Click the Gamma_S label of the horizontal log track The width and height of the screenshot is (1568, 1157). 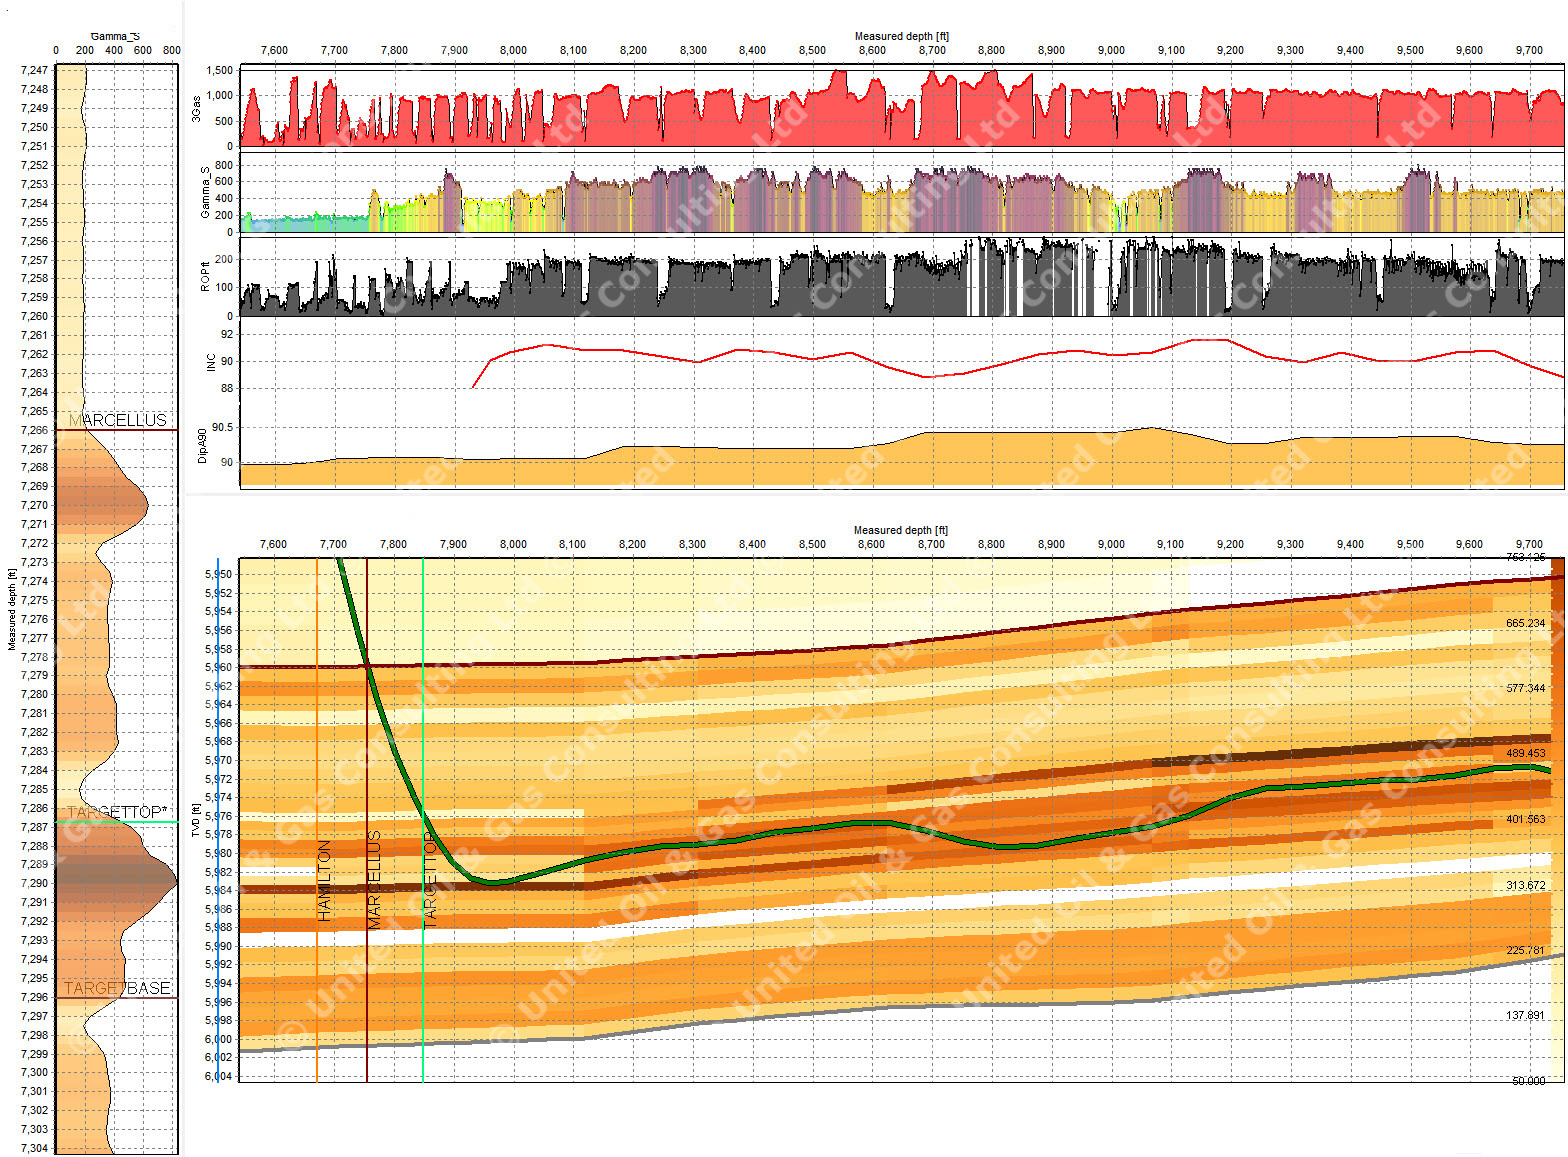(205, 192)
